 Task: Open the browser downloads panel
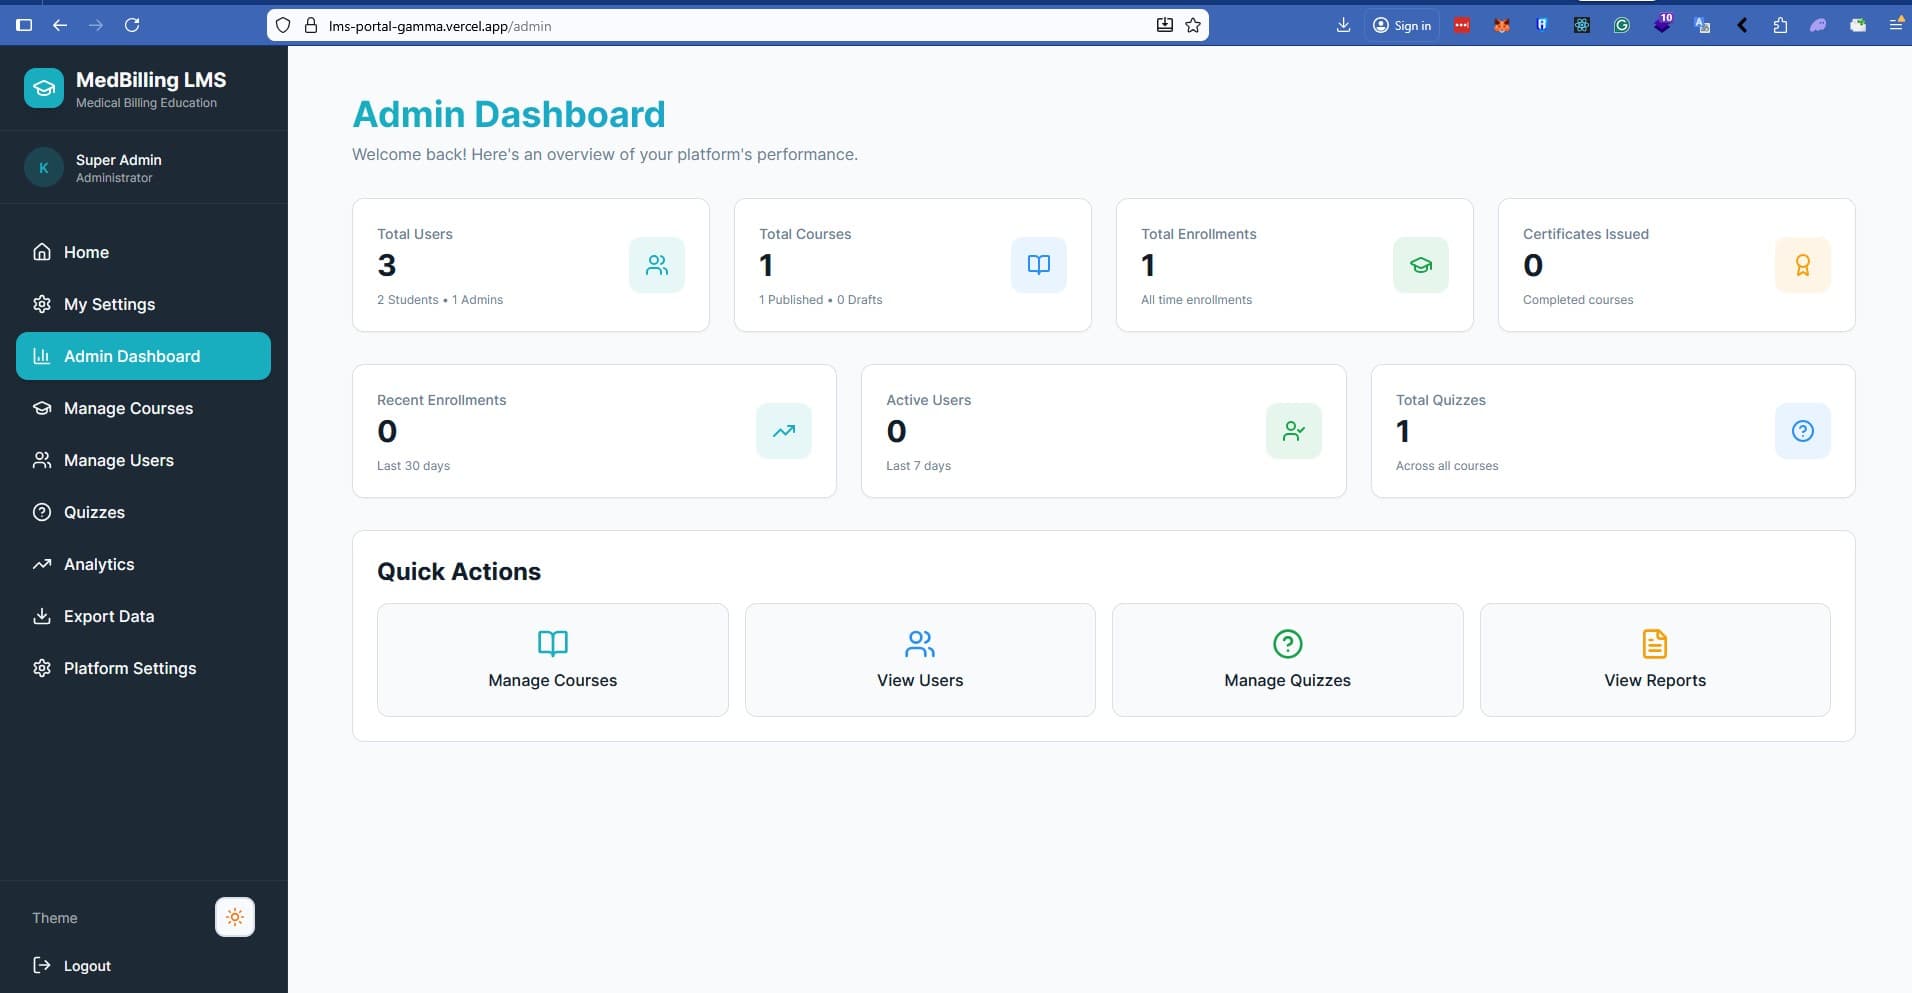(x=1343, y=25)
